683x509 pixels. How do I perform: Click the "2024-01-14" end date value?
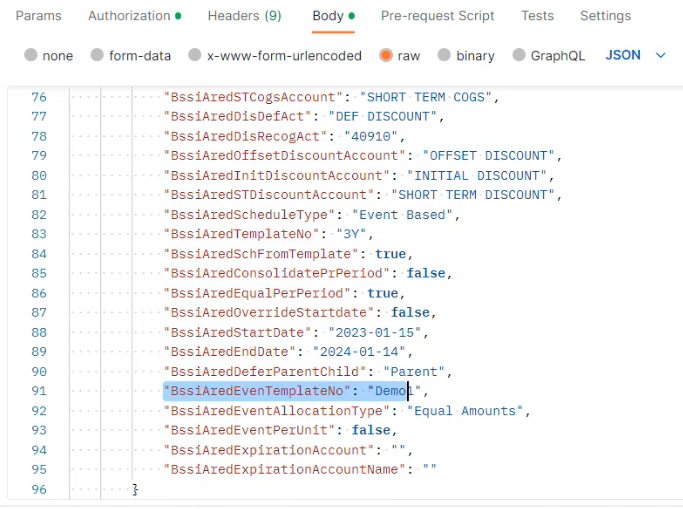359,351
